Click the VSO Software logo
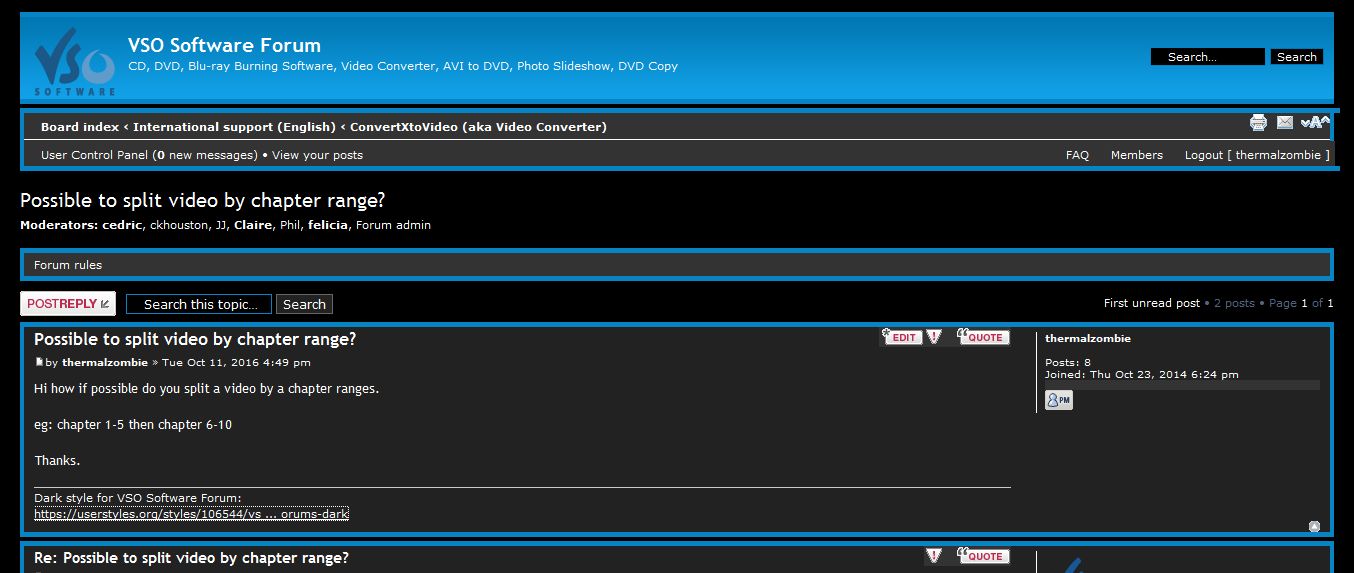1354x573 pixels. click(75, 61)
